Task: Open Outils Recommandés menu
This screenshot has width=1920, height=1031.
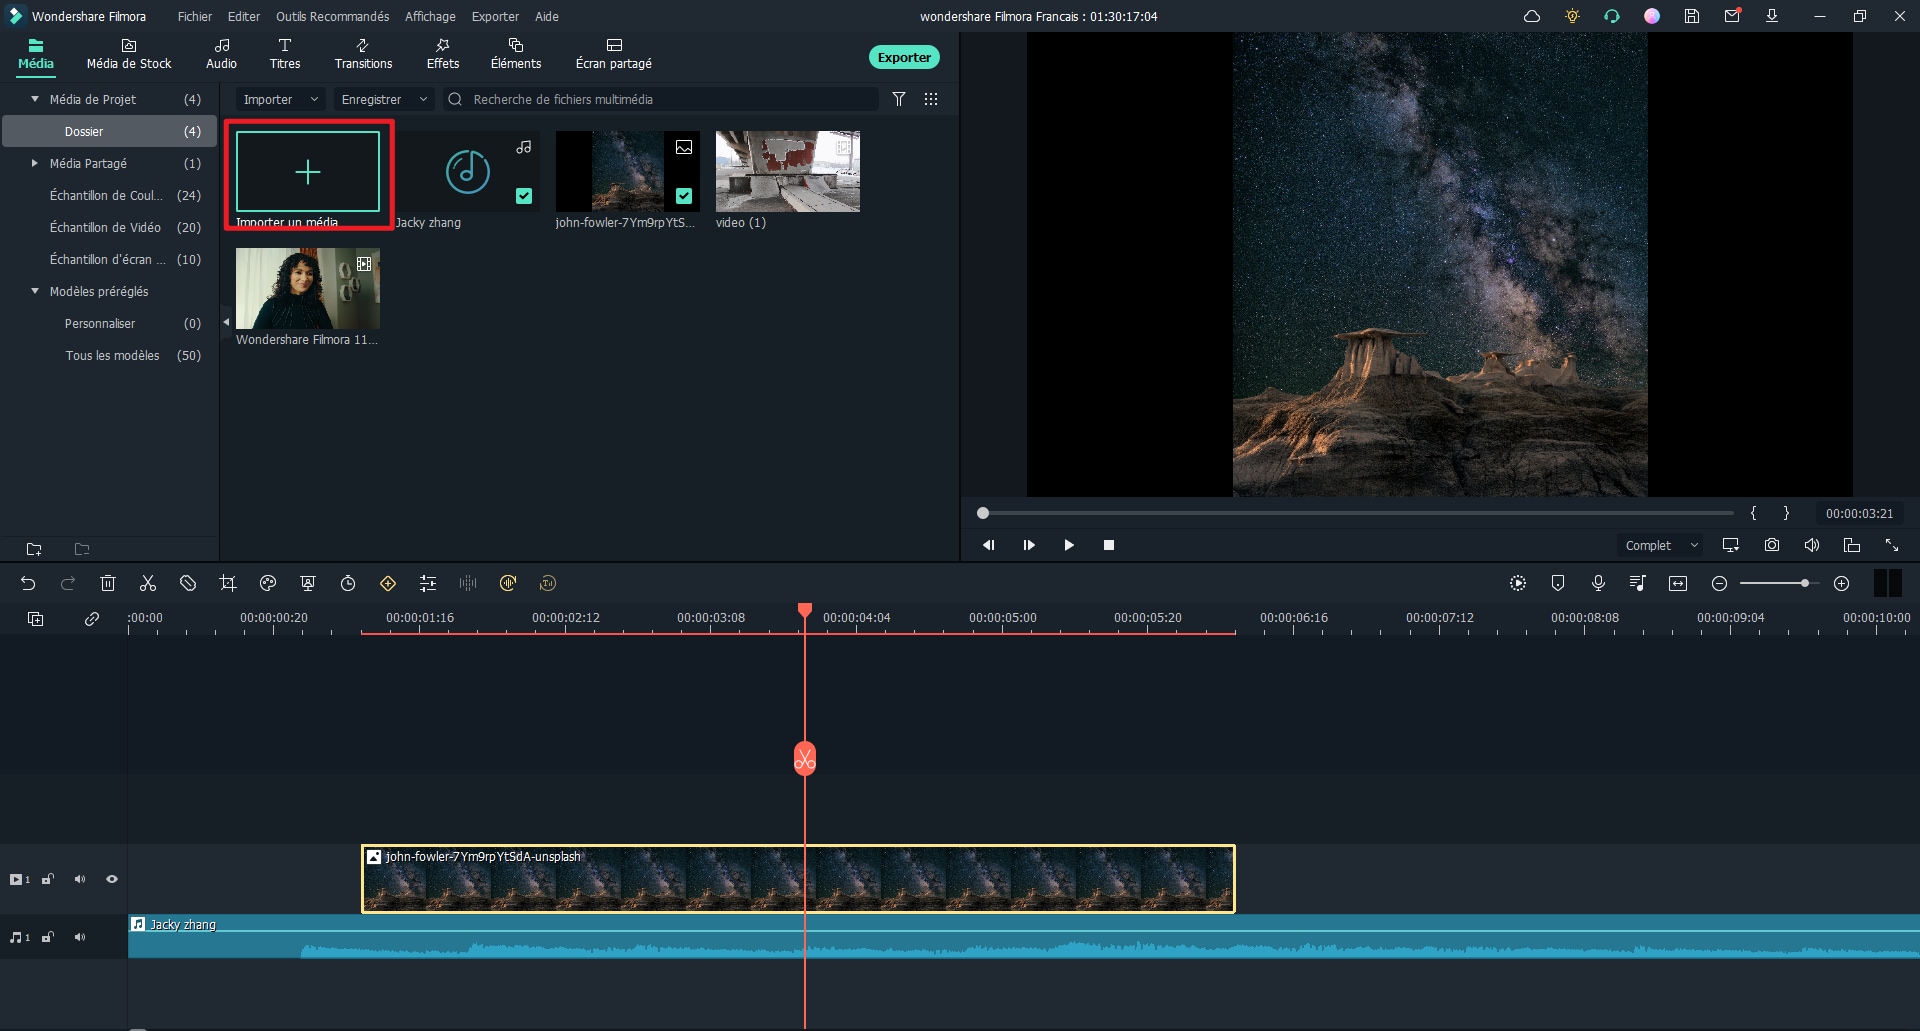Action: (x=333, y=16)
